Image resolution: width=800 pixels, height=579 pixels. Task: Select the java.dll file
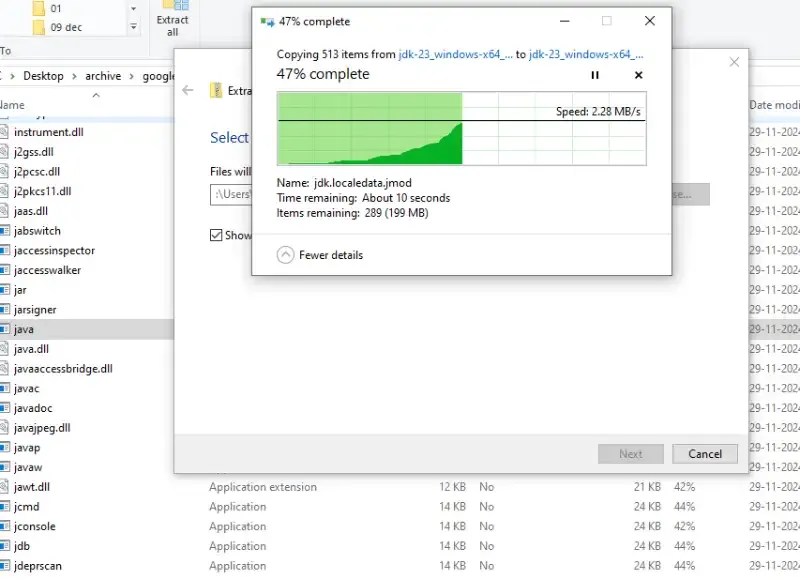tap(31, 349)
